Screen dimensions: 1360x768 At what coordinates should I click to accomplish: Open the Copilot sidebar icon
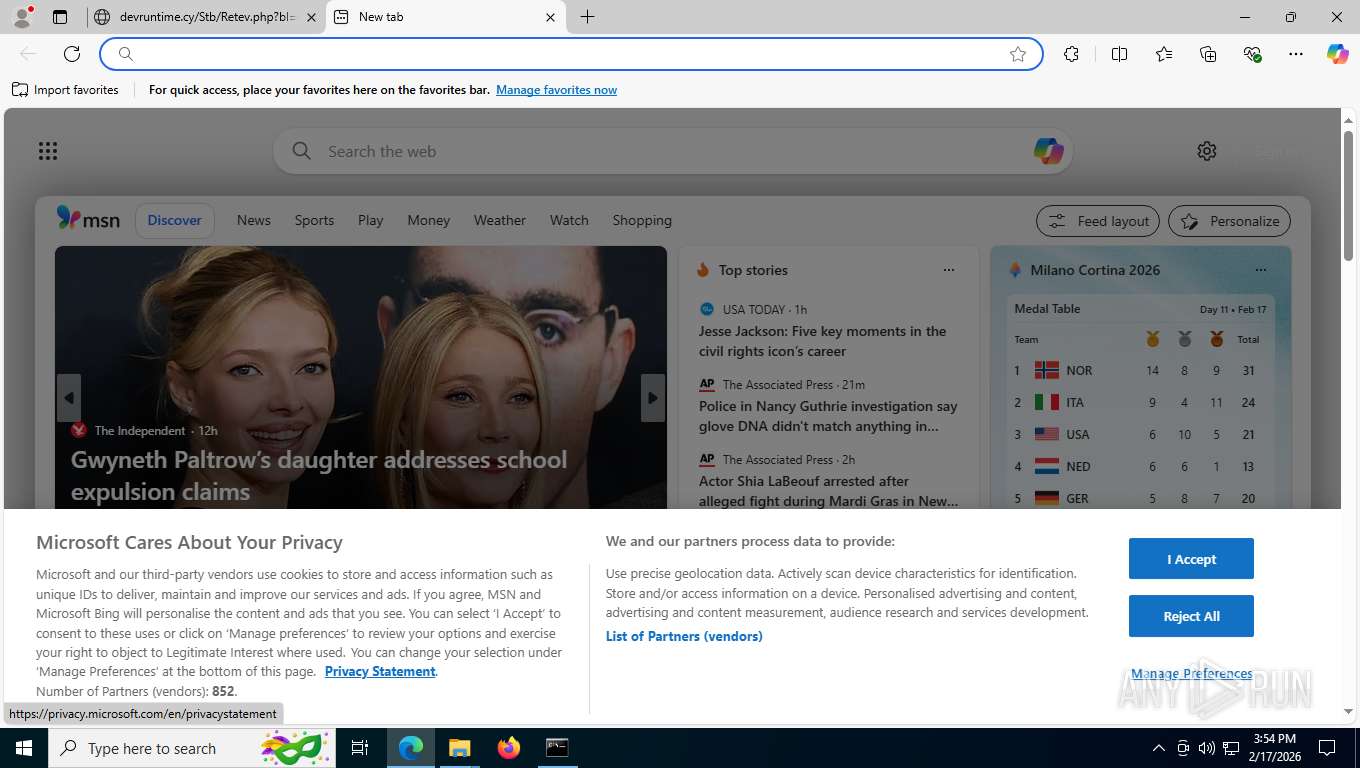pyautogui.click(x=1337, y=54)
